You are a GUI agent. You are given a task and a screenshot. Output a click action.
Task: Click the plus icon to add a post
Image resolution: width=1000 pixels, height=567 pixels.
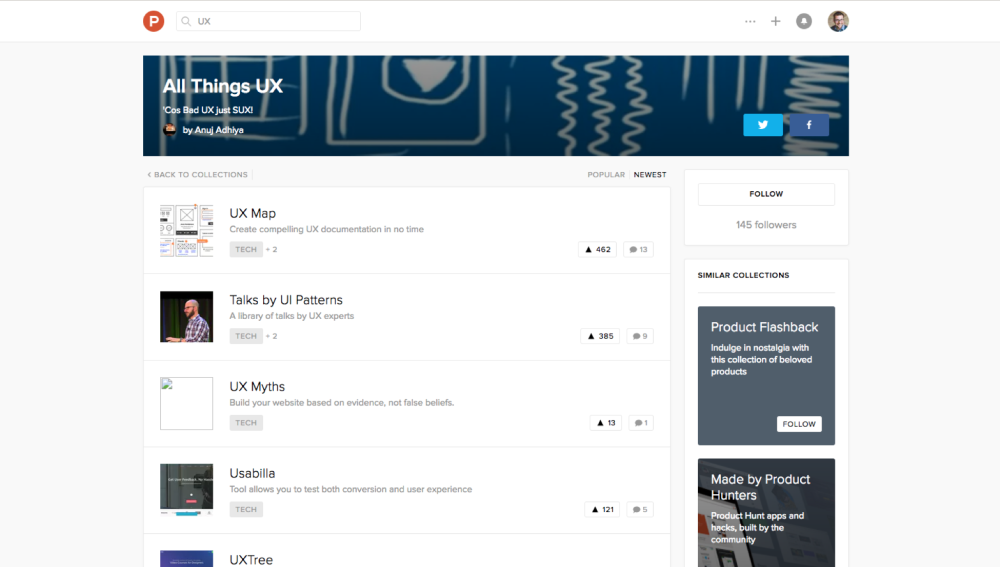click(x=776, y=21)
